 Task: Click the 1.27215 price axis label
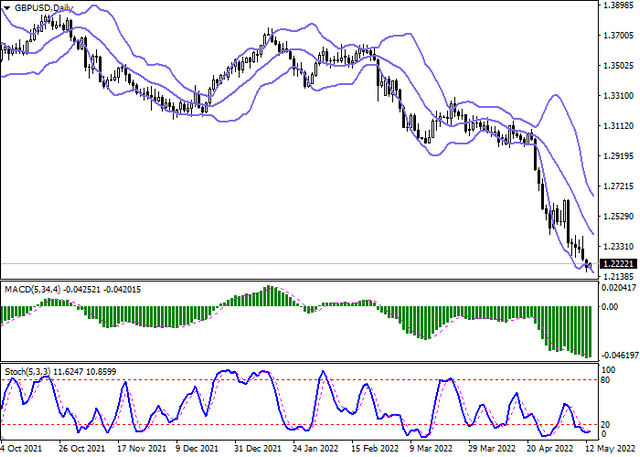pyautogui.click(x=620, y=186)
